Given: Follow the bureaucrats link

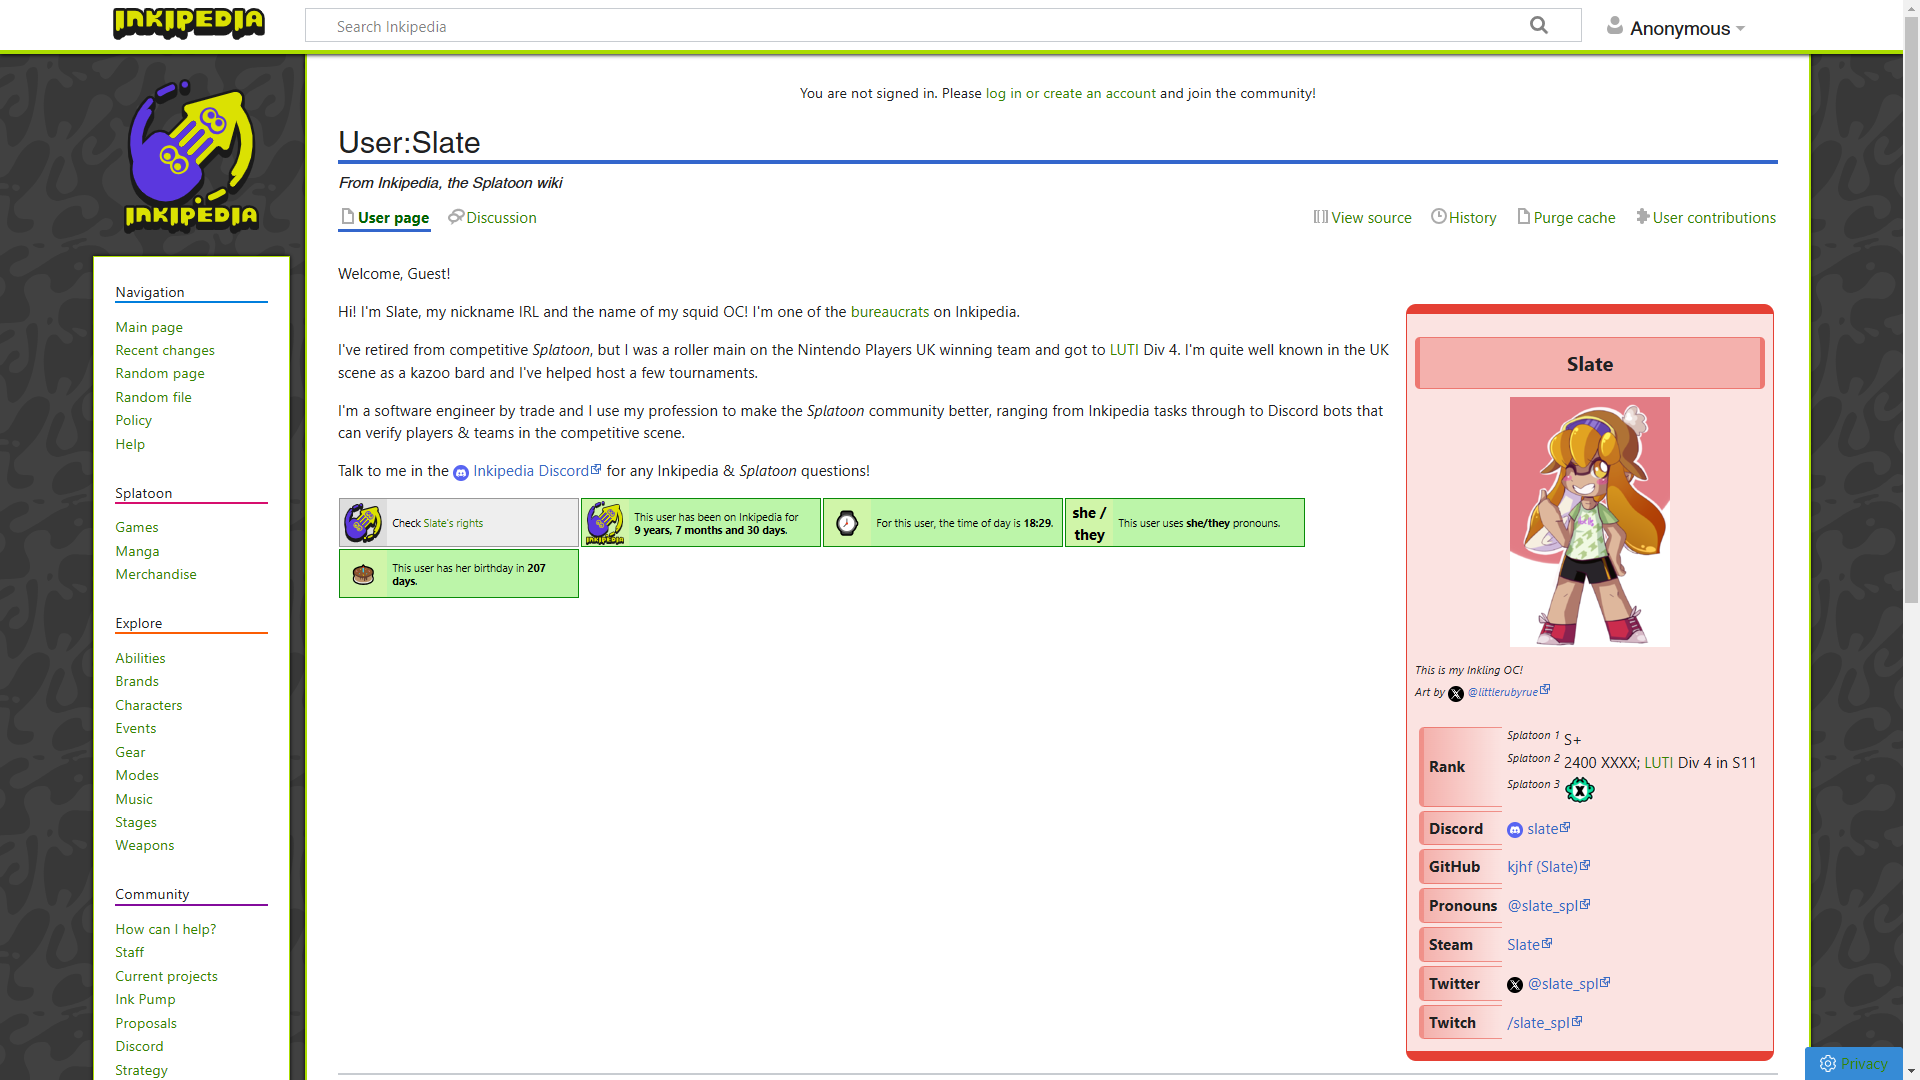Looking at the screenshot, I should click(x=890, y=312).
